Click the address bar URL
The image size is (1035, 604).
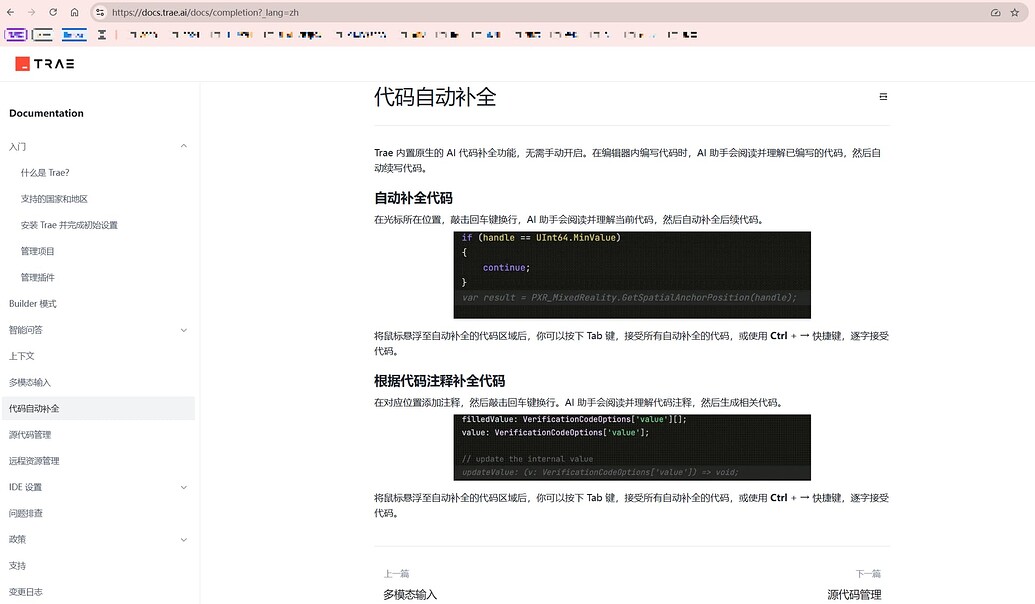point(205,13)
